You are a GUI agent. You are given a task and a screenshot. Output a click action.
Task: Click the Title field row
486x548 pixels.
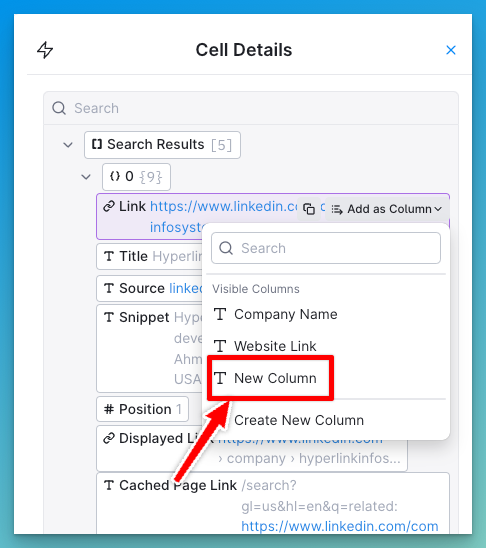tap(150, 256)
